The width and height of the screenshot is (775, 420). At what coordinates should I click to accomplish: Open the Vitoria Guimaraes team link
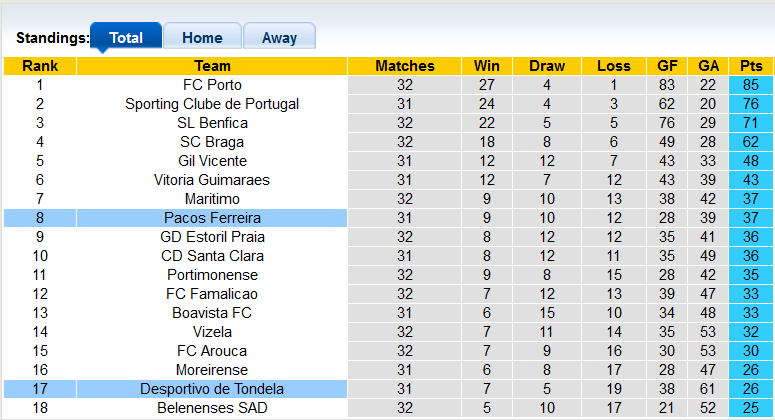212,180
